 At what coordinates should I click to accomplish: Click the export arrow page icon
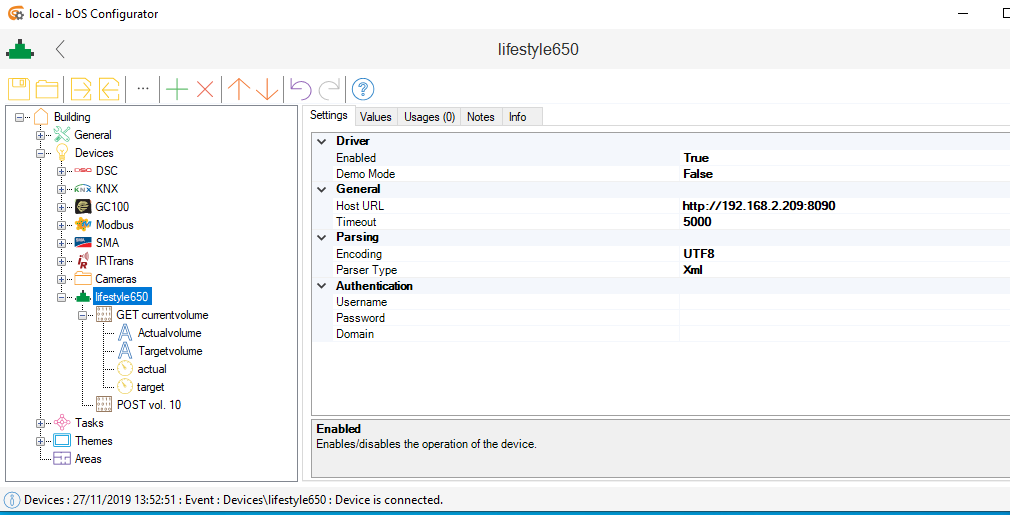[81, 89]
